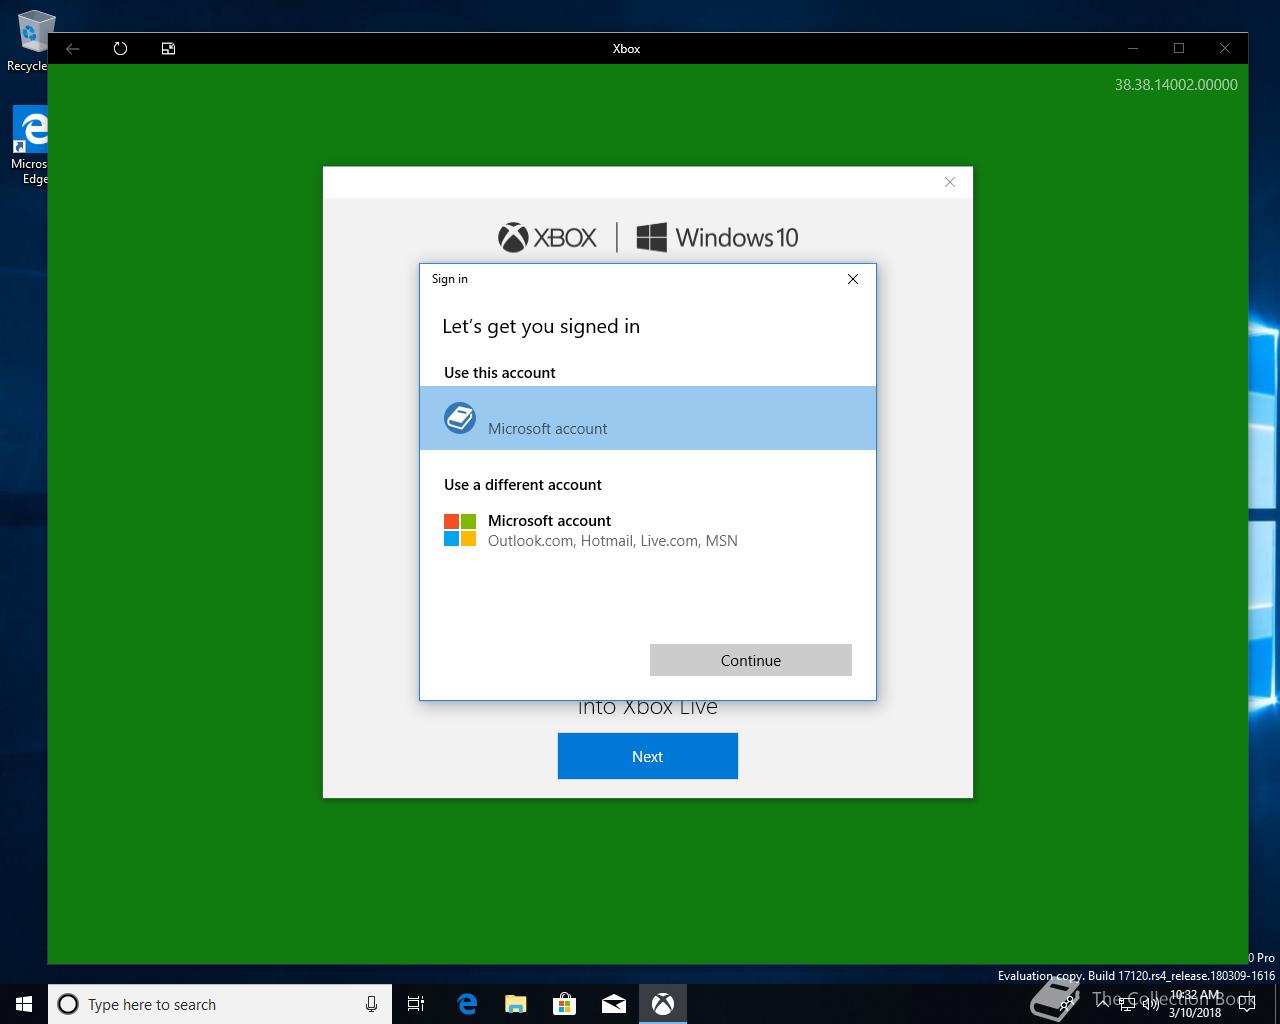Screen dimensions: 1280x1024
Task: Select the Recycle Bin desktop icon
Action: pos(28,40)
